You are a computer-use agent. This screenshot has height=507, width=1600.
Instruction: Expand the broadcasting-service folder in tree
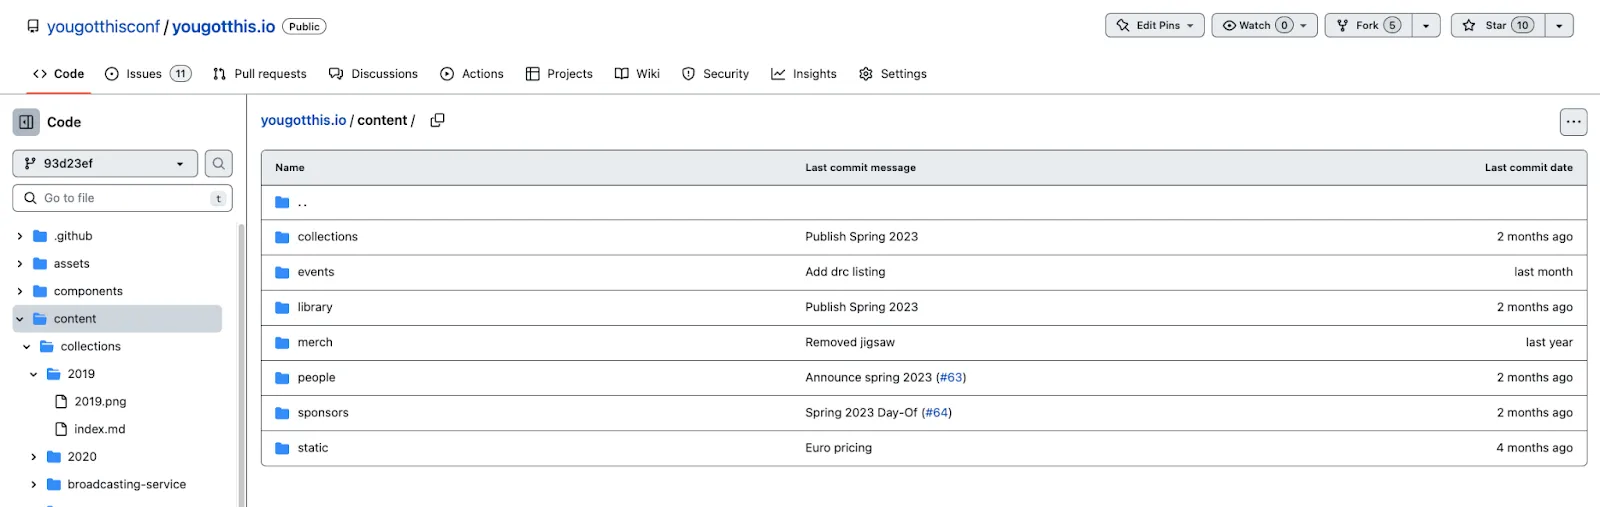[x=33, y=485]
